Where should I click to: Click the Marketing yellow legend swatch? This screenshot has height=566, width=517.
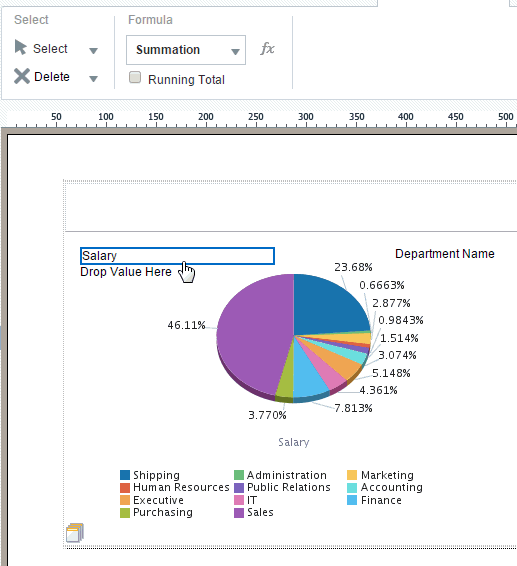352,475
